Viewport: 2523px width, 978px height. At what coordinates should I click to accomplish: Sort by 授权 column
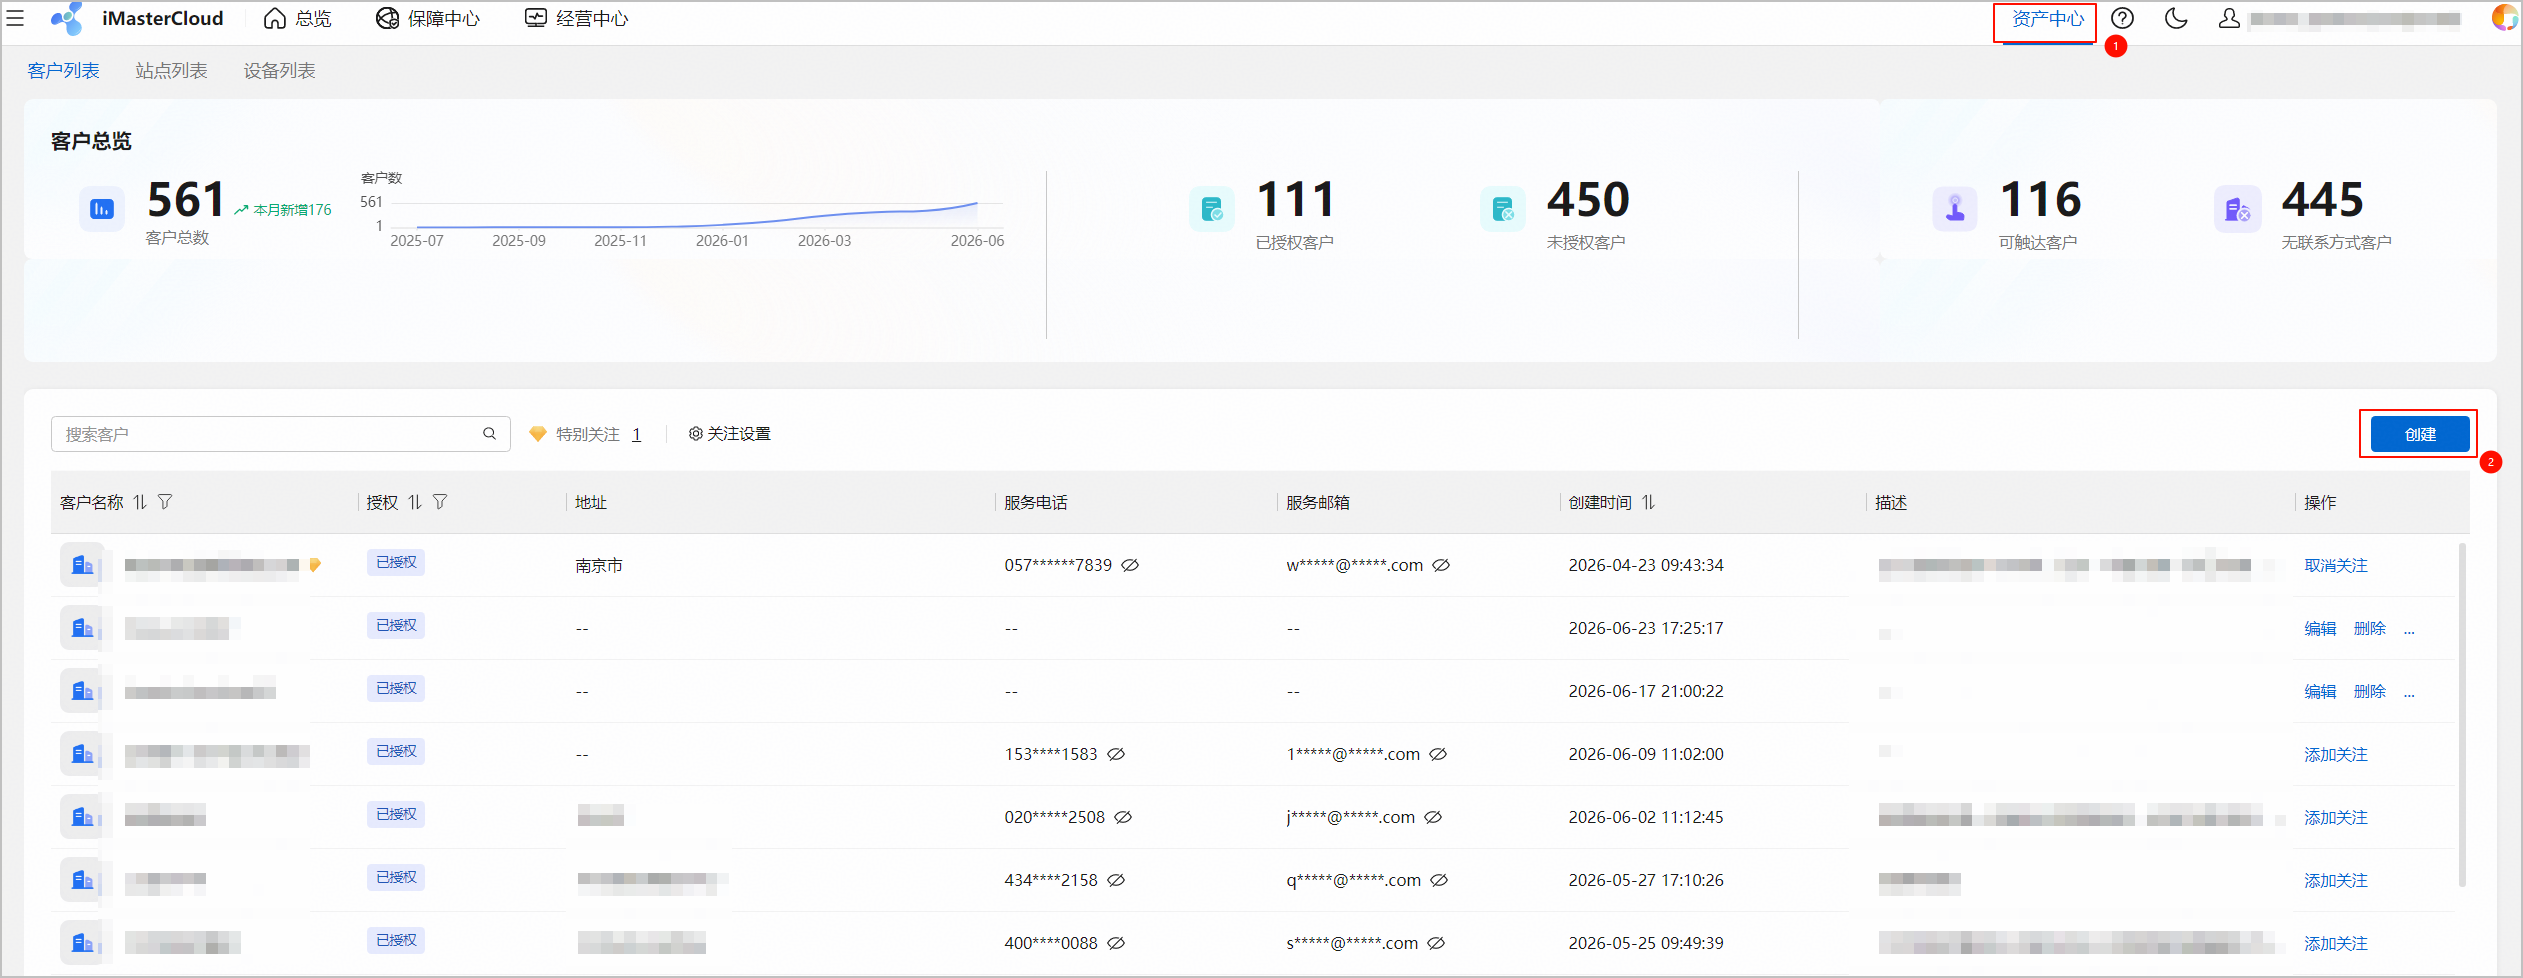point(415,502)
